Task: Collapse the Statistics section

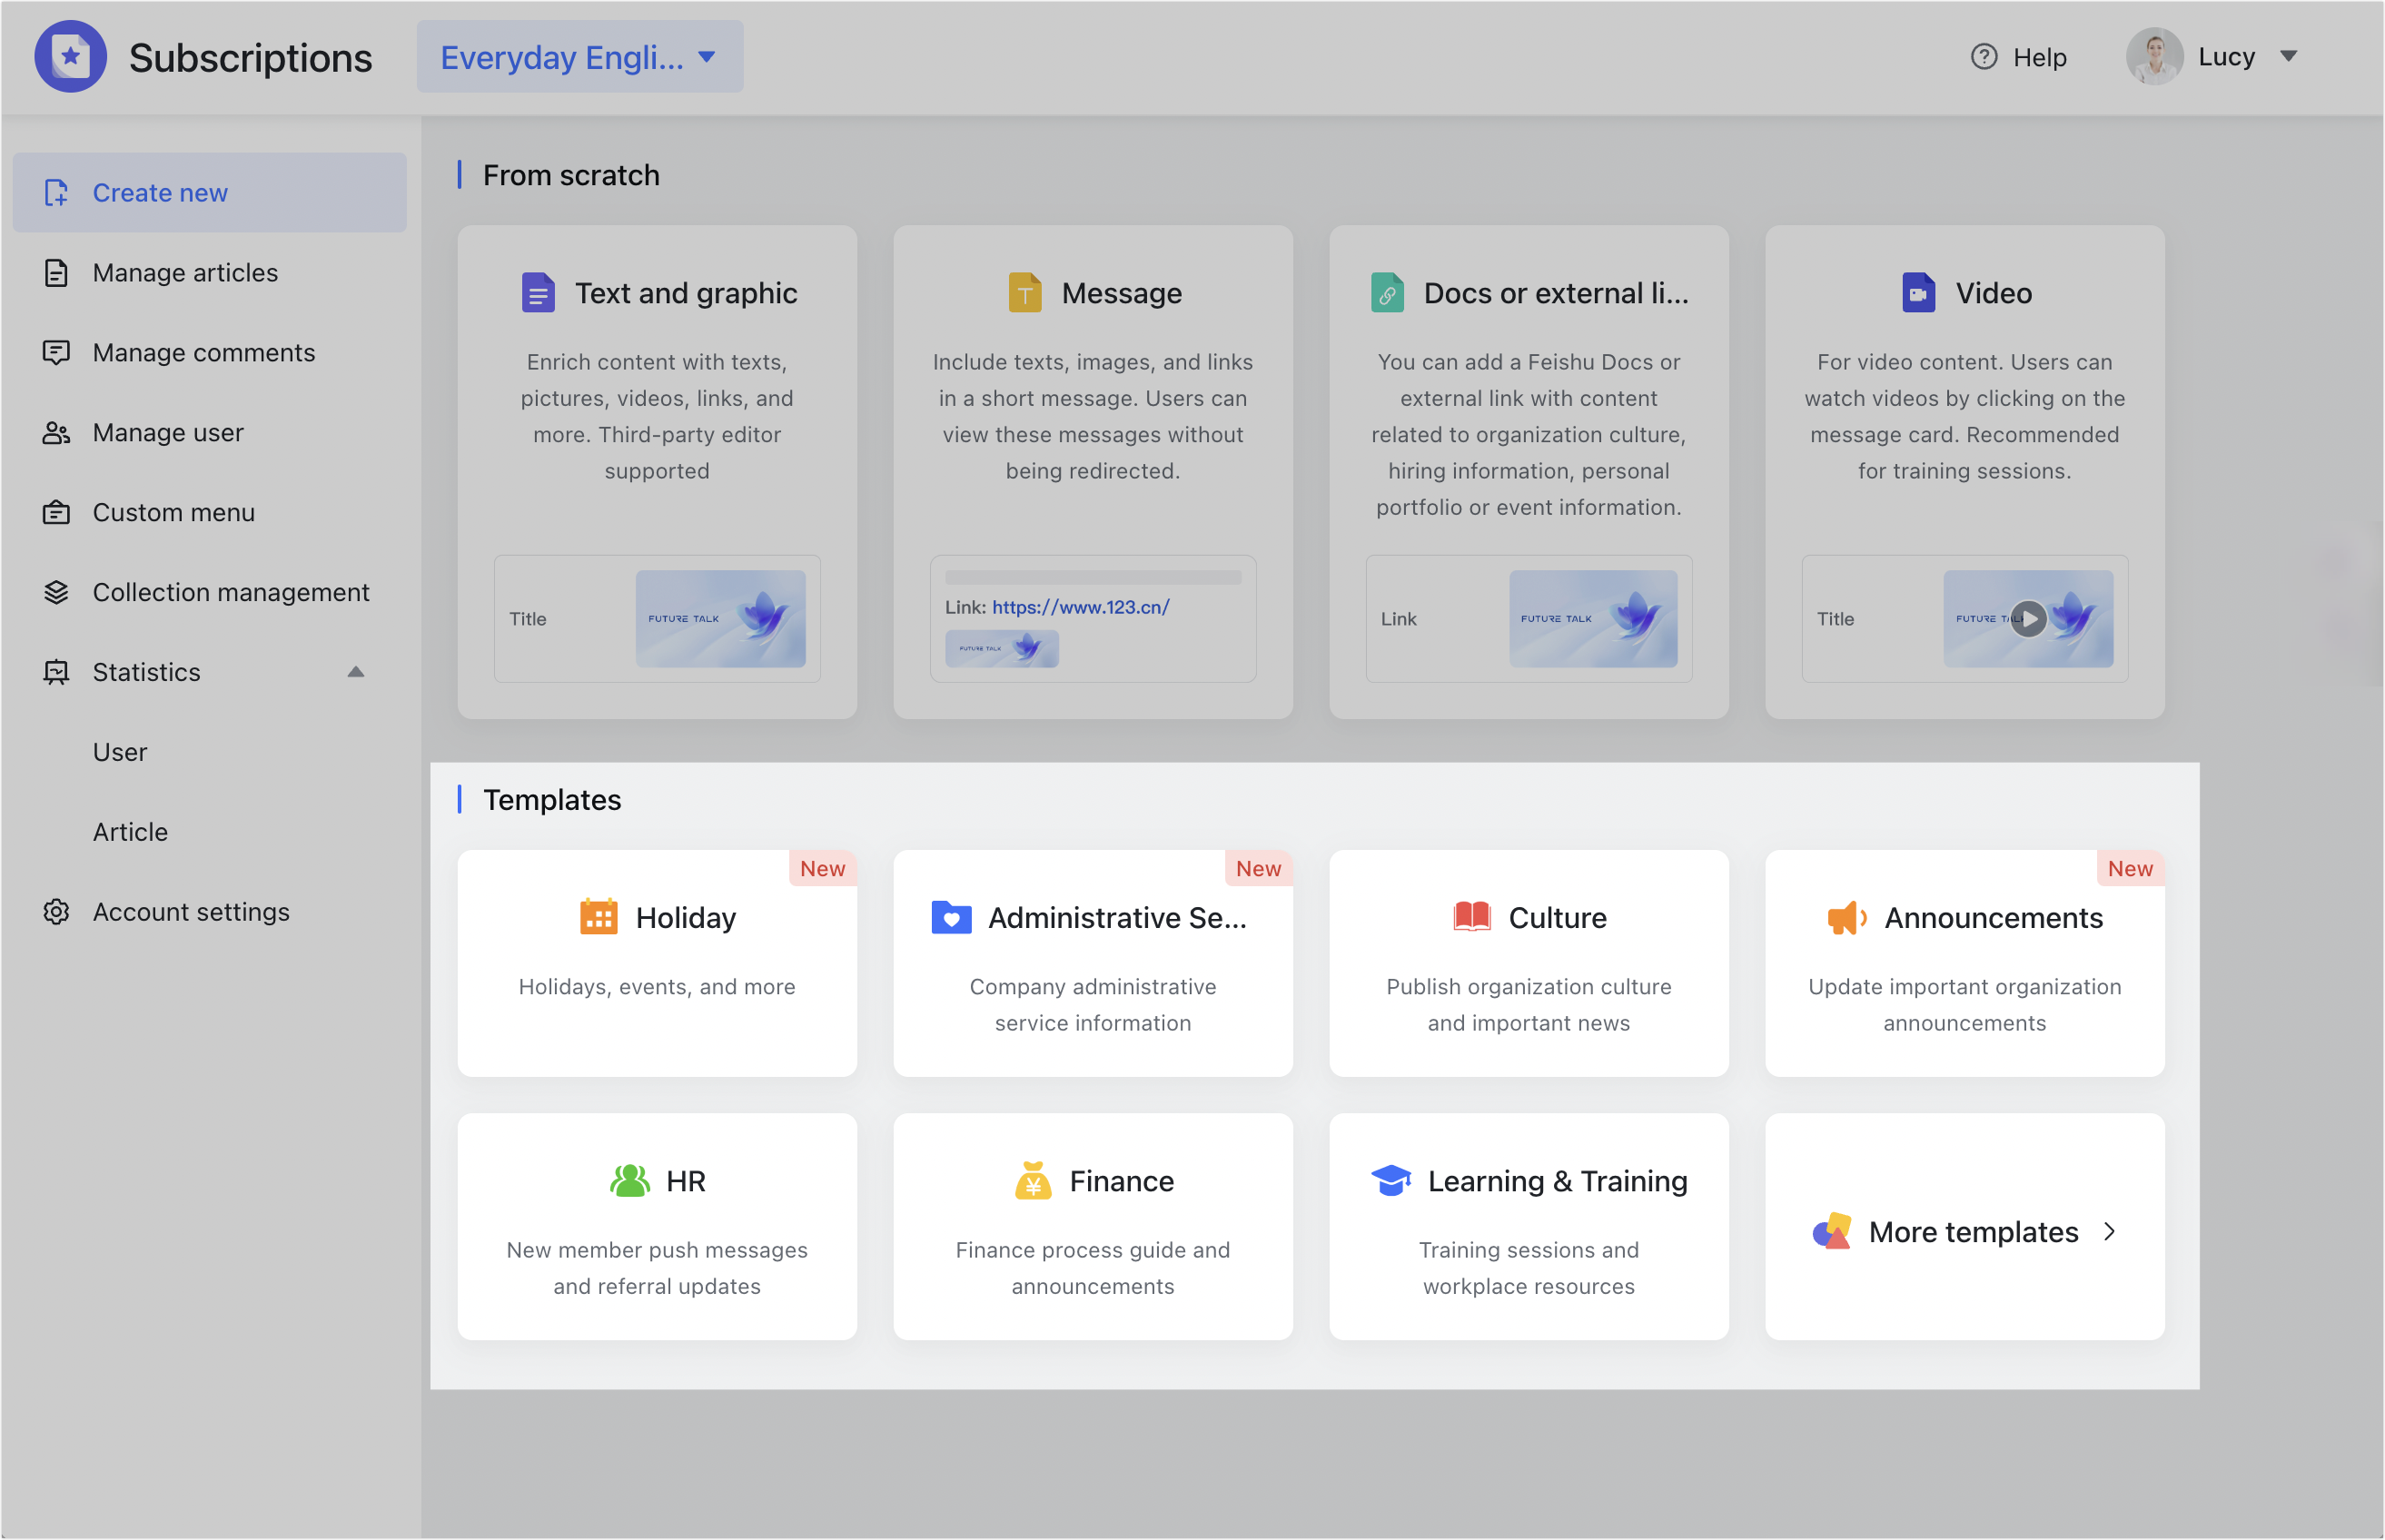Action: coord(356,671)
